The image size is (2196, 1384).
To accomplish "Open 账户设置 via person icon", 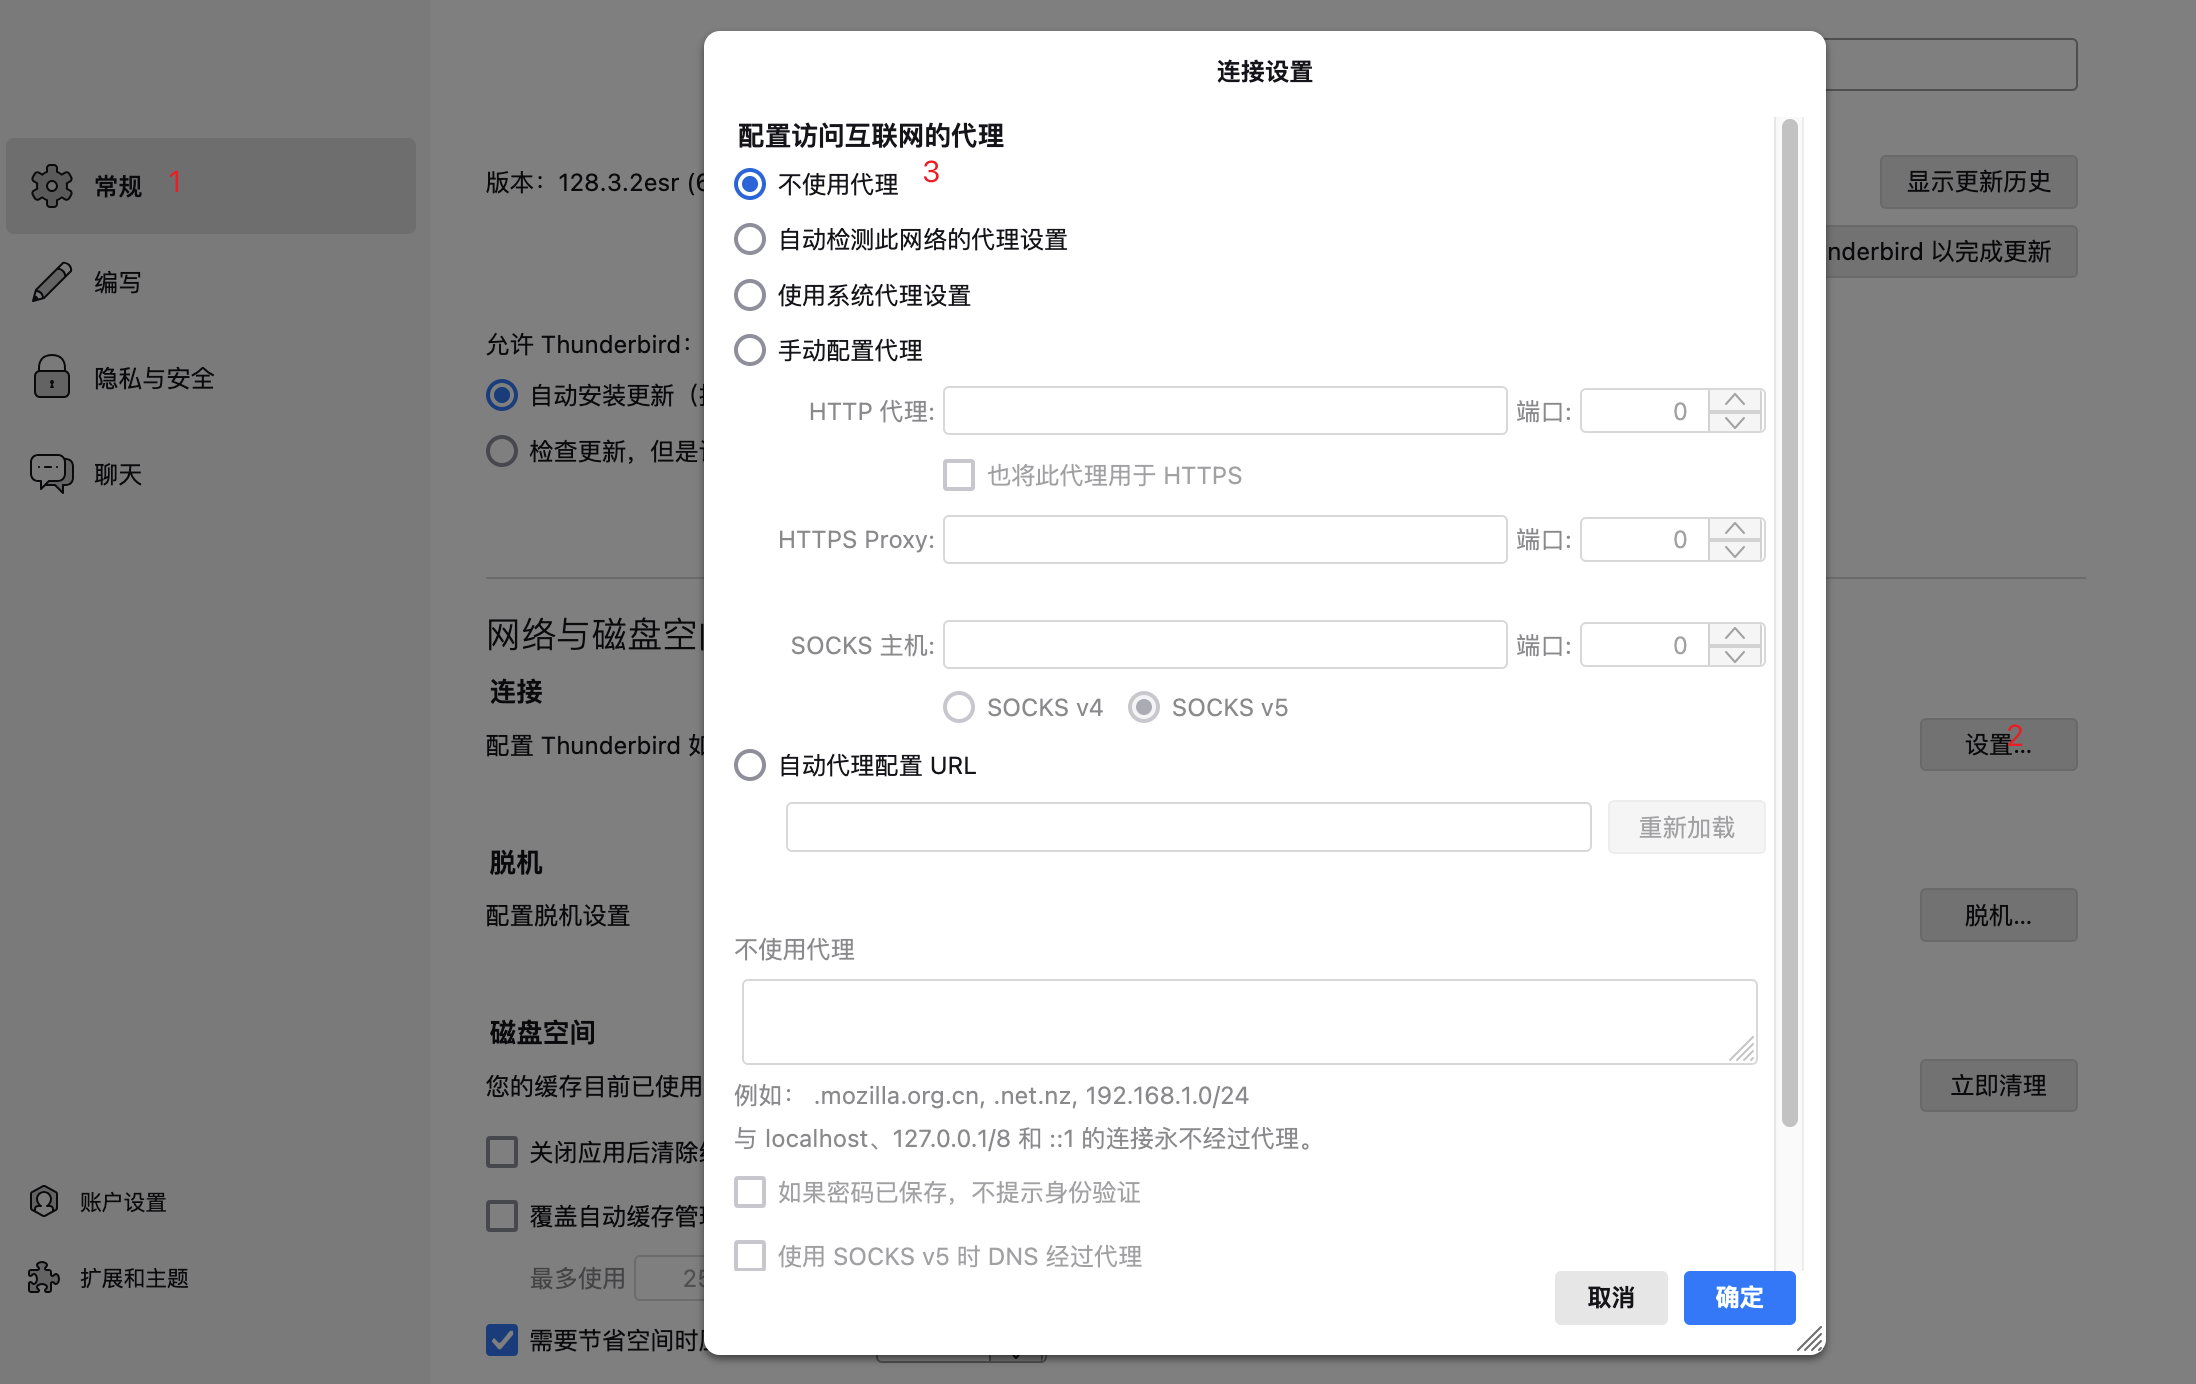I will [x=44, y=1201].
